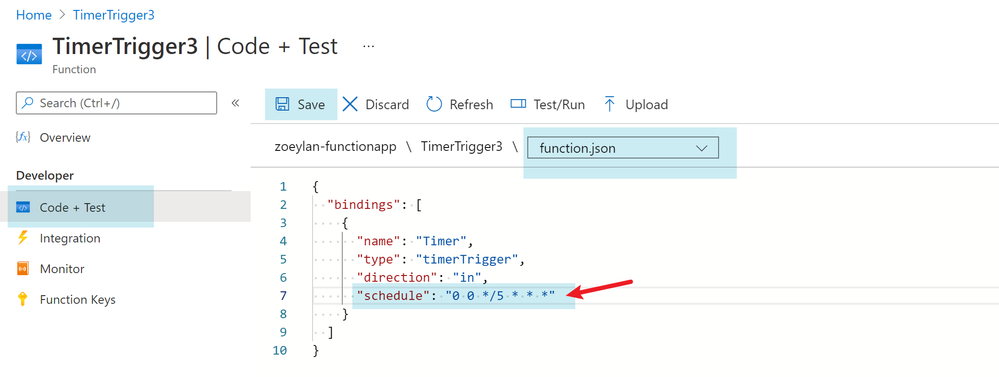Screen dimensions: 999x377
Task: Open the ellipsis more options menu
Action: tap(368, 47)
